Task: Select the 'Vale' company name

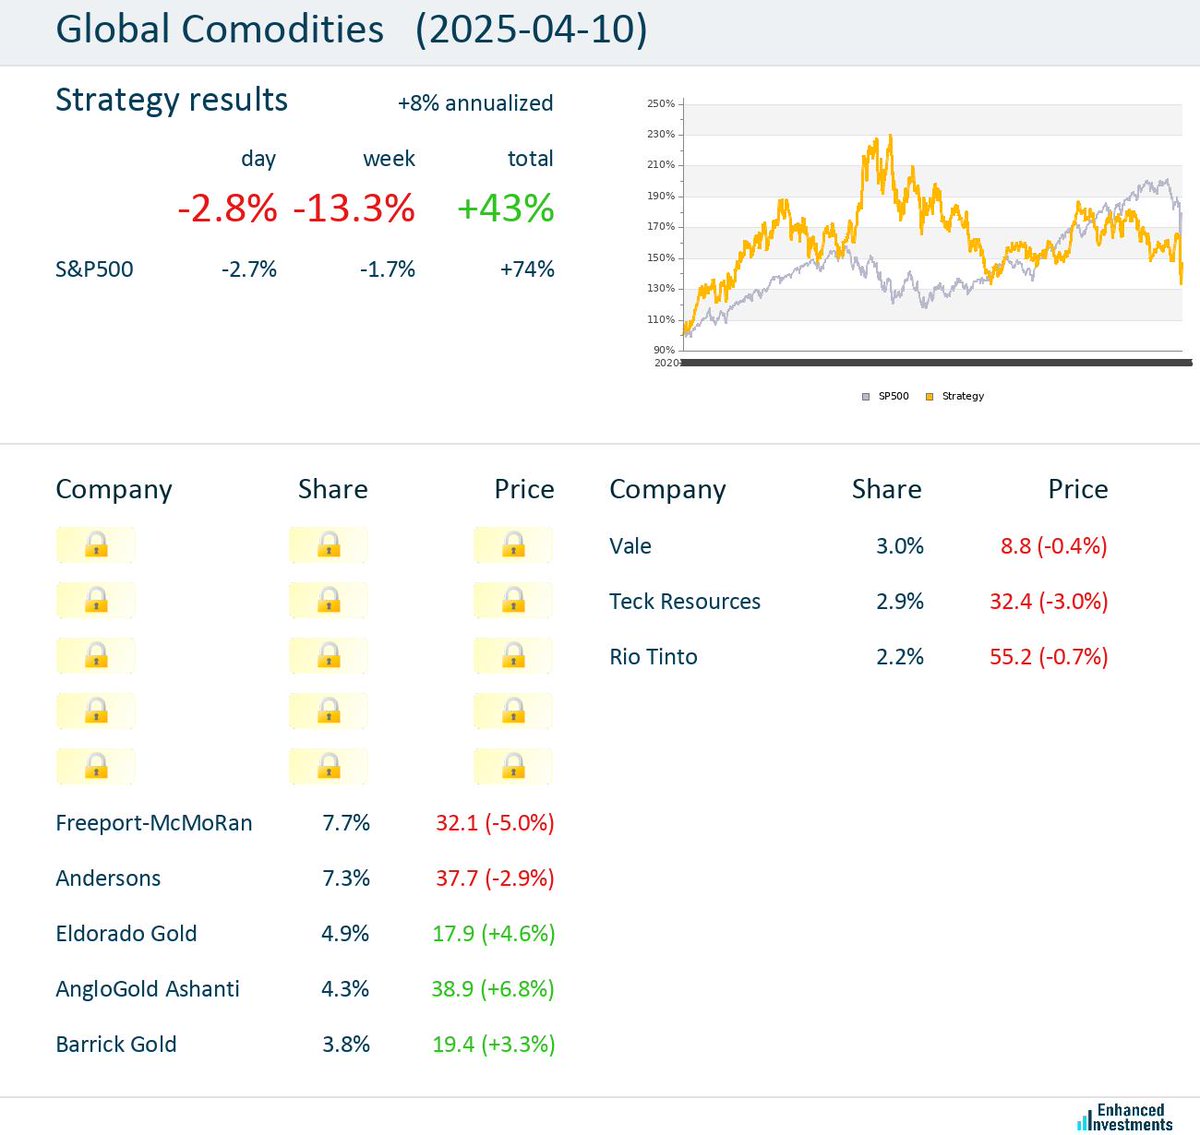Action: pyautogui.click(x=630, y=546)
